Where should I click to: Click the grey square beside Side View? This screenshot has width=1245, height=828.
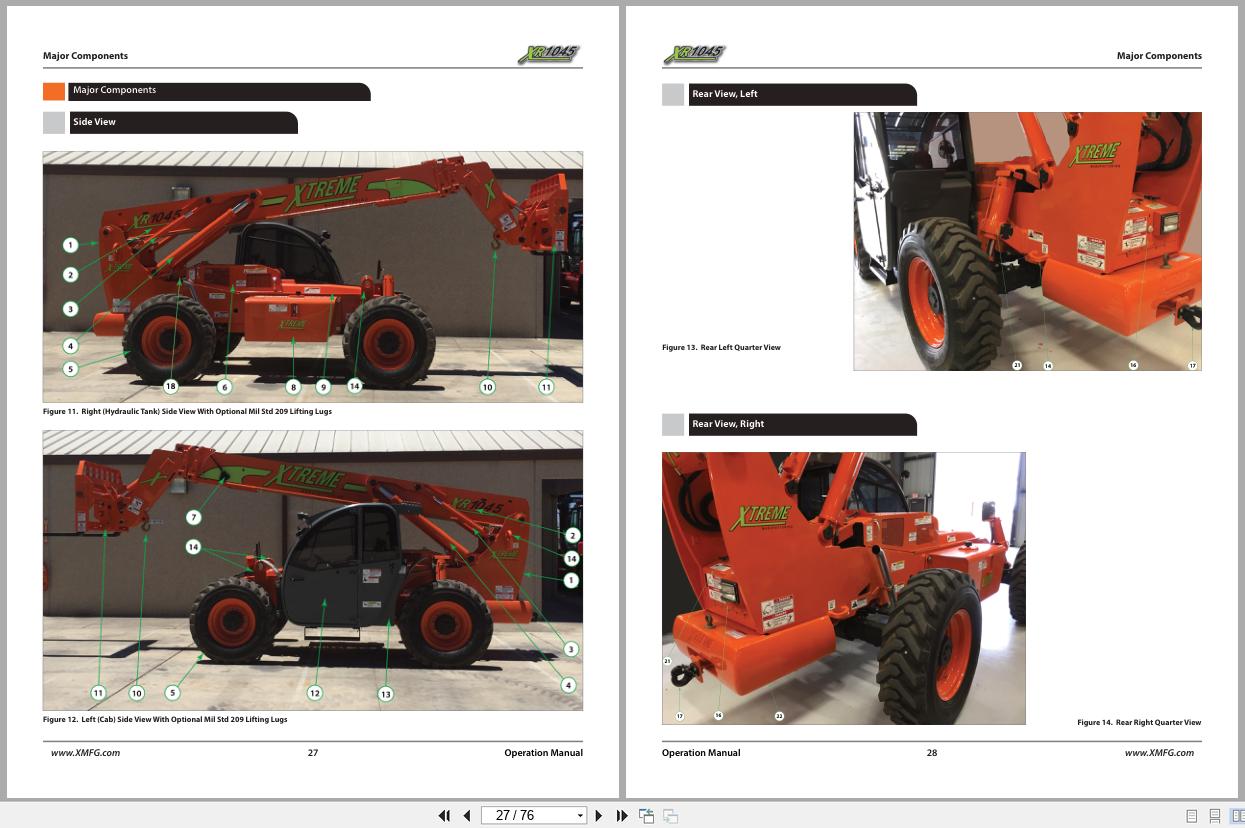pyautogui.click(x=54, y=123)
